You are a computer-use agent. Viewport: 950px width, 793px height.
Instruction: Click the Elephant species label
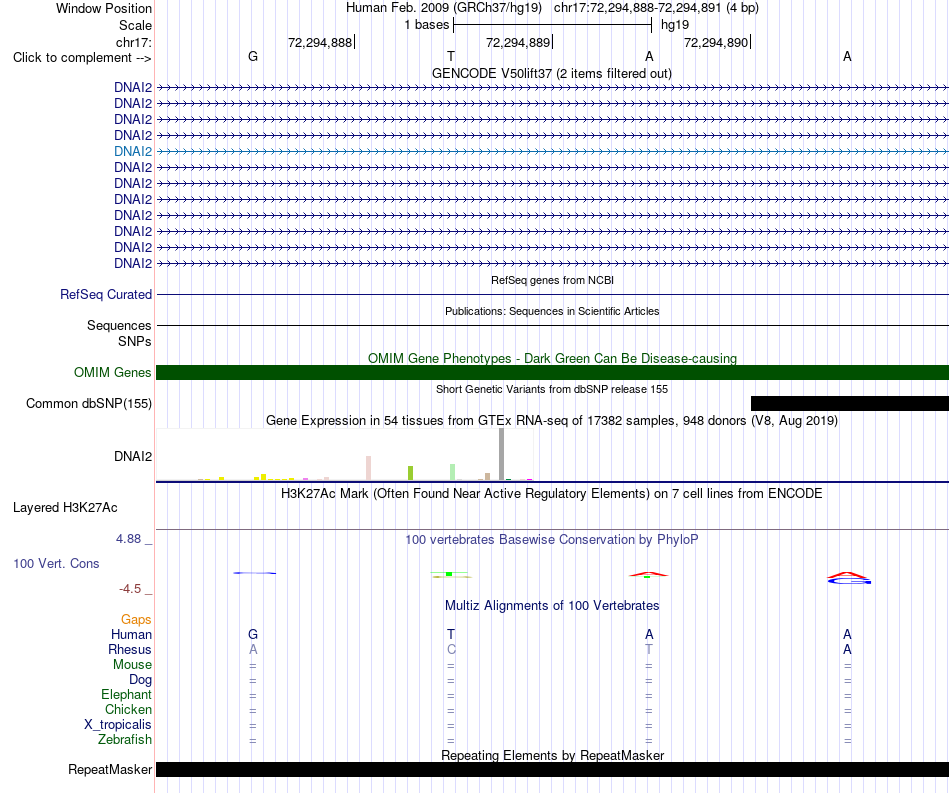pyautogui.click(x=127, y=694)
